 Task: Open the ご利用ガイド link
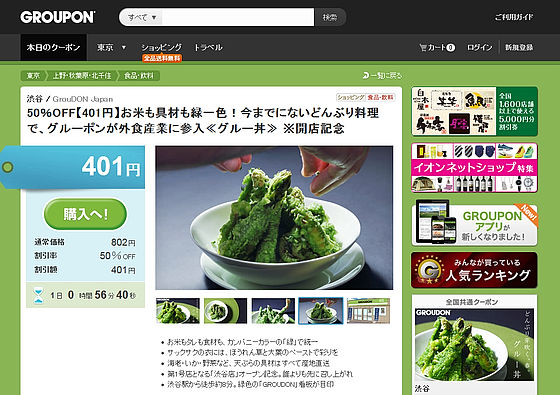[x=514, y=17]
